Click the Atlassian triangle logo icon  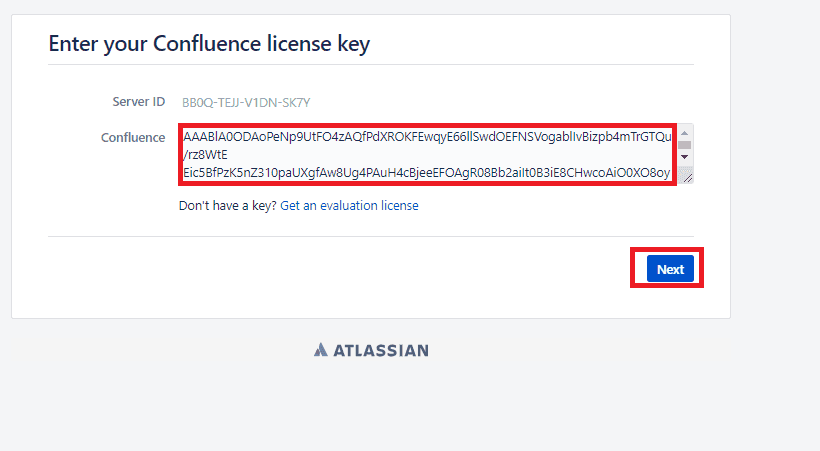tap(320, 350)
